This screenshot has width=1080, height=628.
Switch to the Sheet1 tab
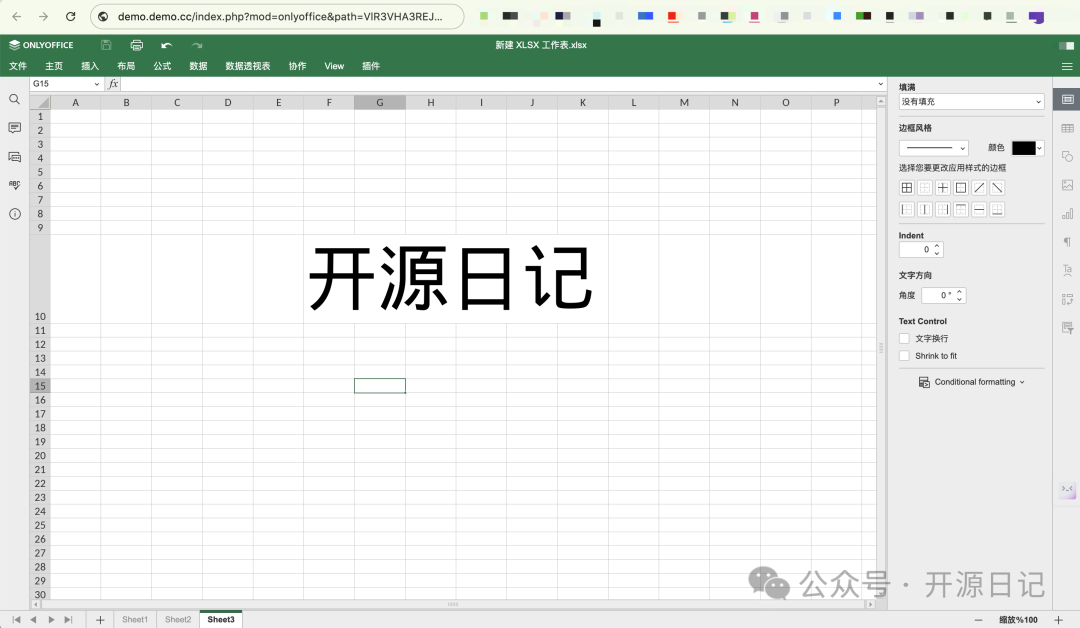pos(135,620)
